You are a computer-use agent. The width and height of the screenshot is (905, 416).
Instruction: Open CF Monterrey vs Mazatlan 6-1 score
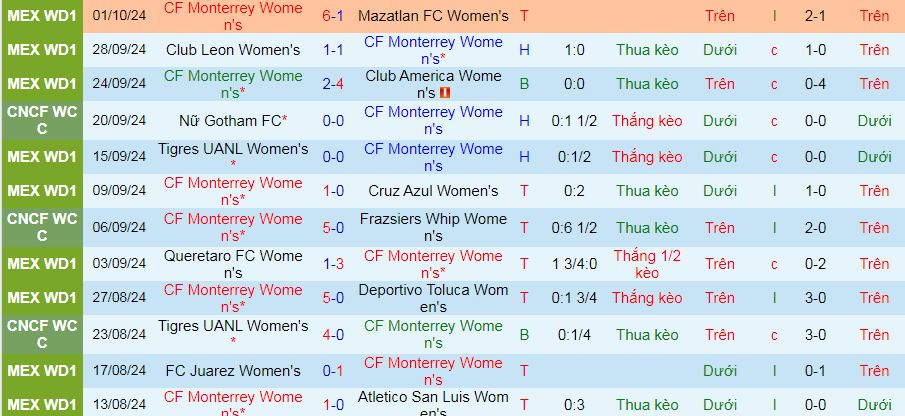point(333,16)
